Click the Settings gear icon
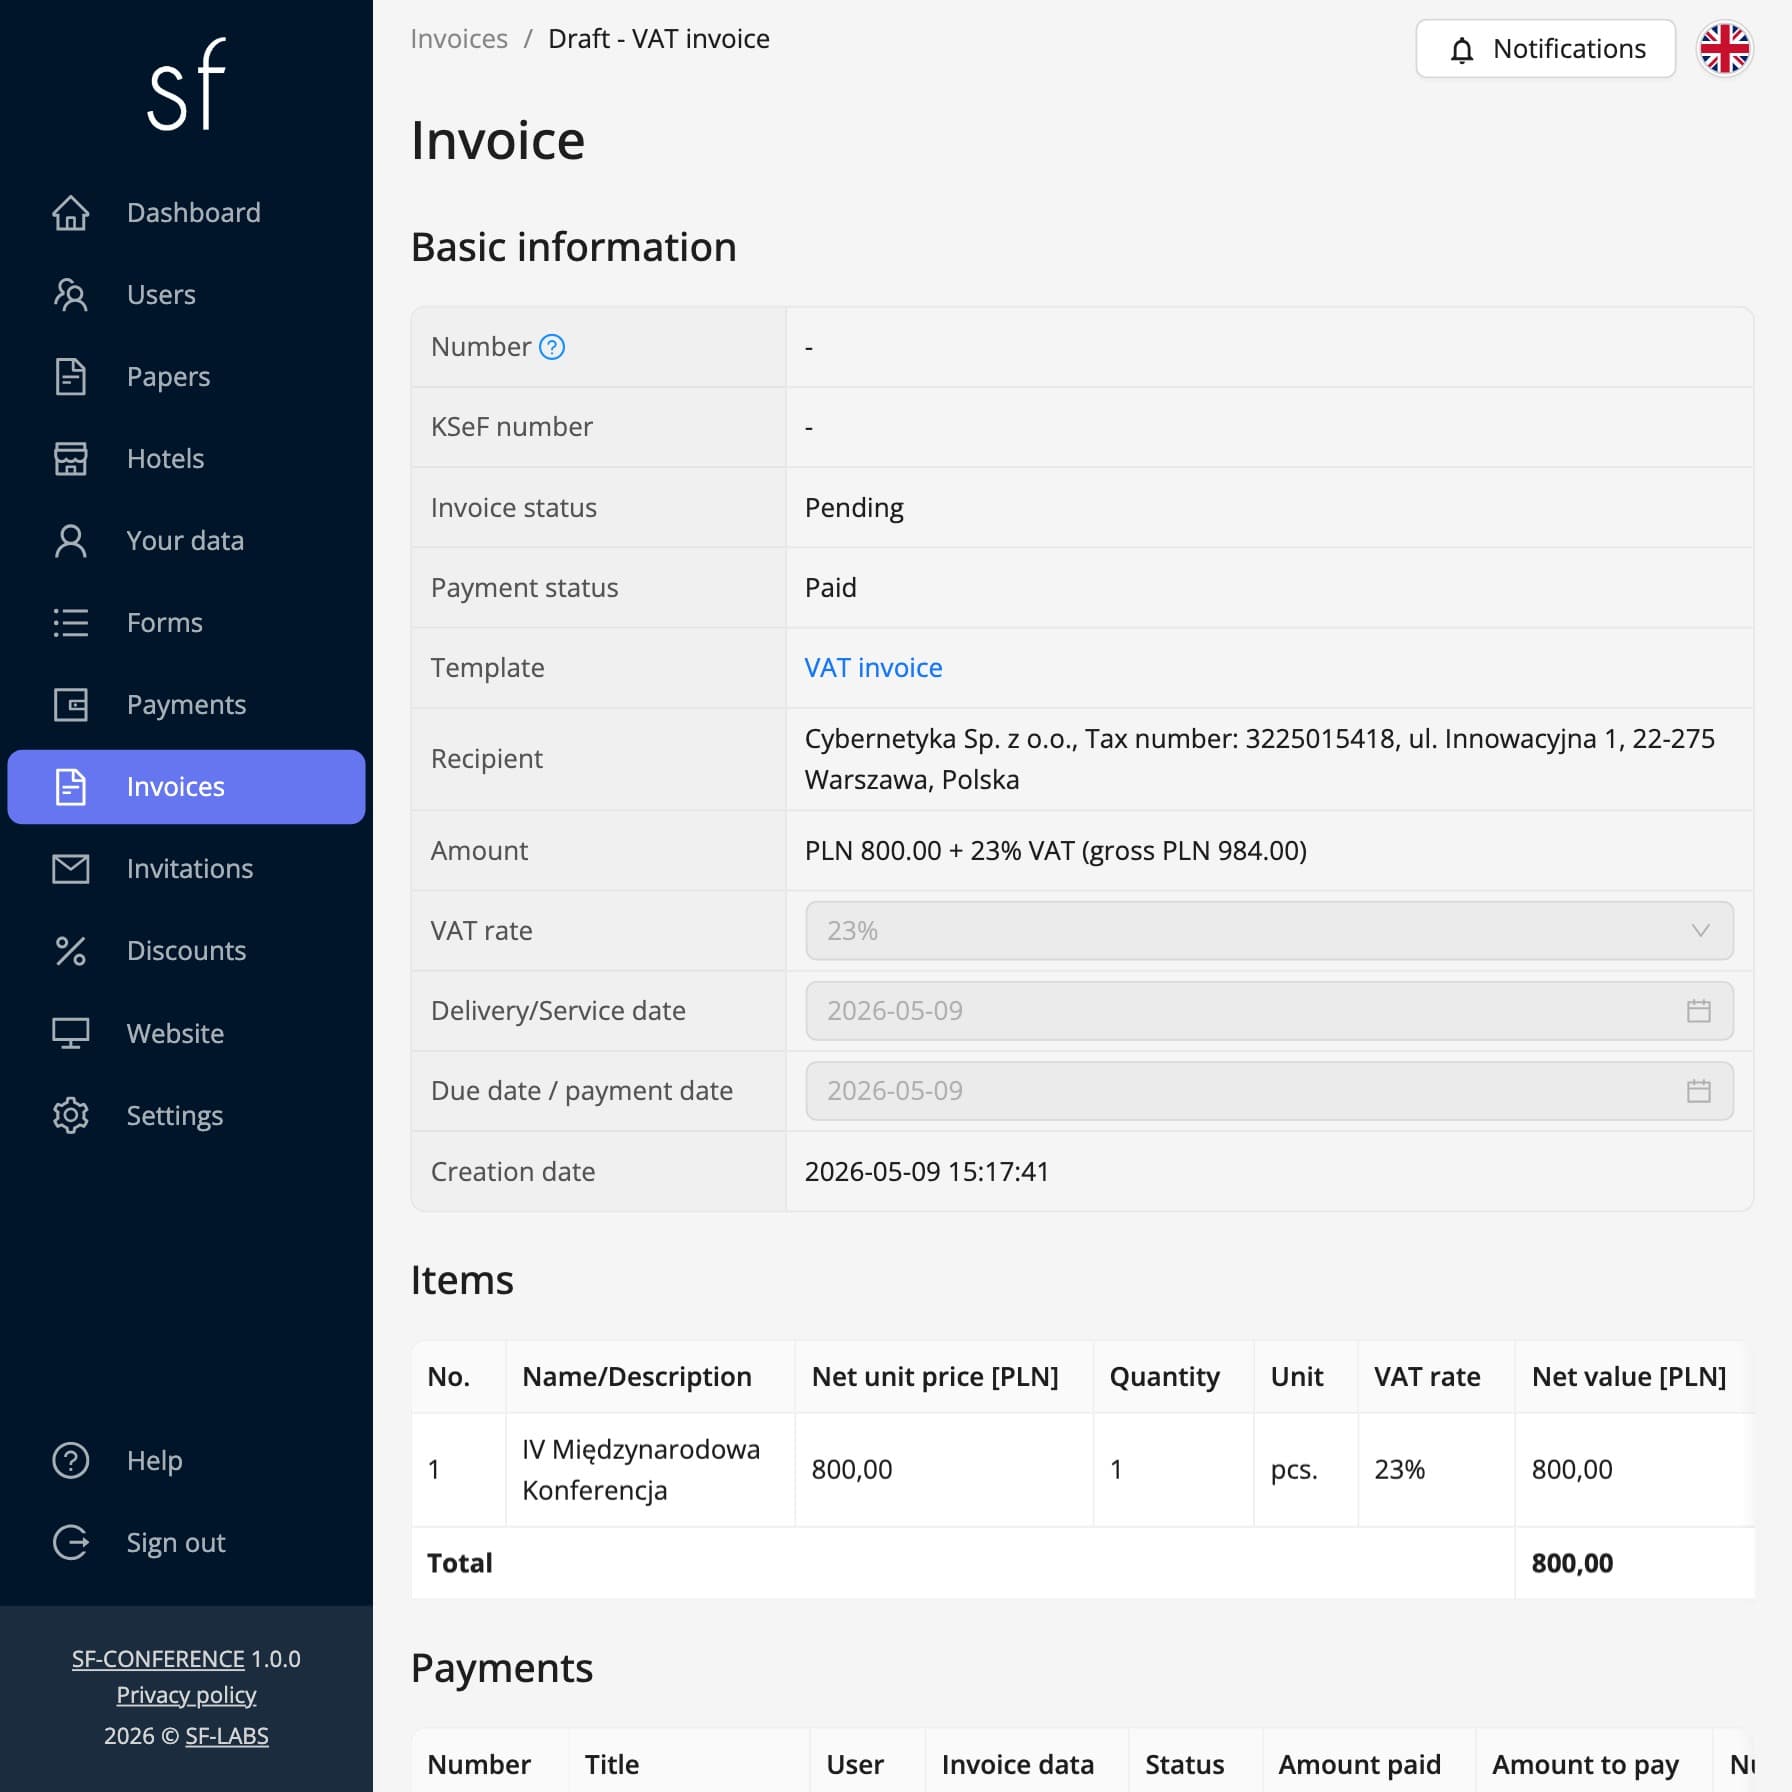 coord(70,1115)
